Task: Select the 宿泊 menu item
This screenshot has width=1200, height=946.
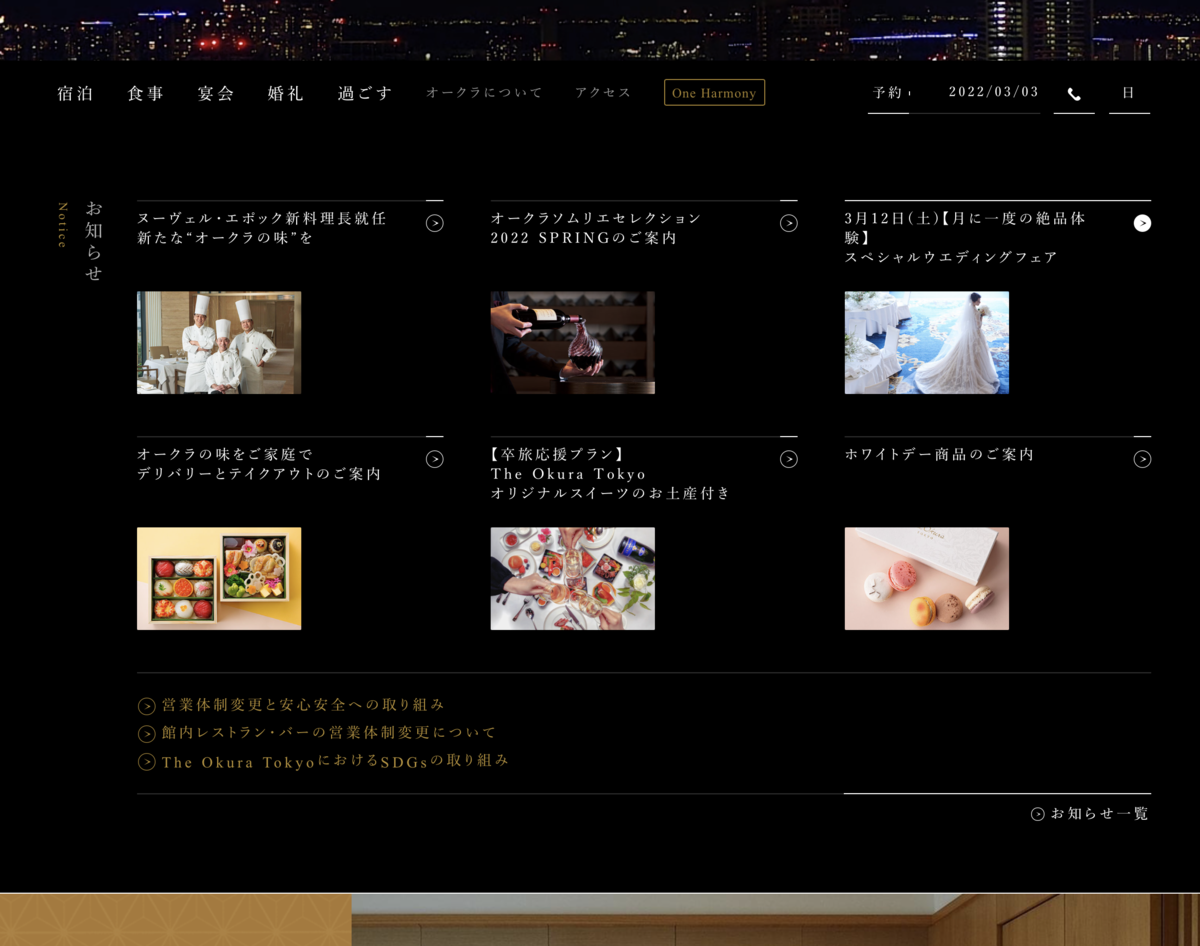Action: [x=75, y=93]
